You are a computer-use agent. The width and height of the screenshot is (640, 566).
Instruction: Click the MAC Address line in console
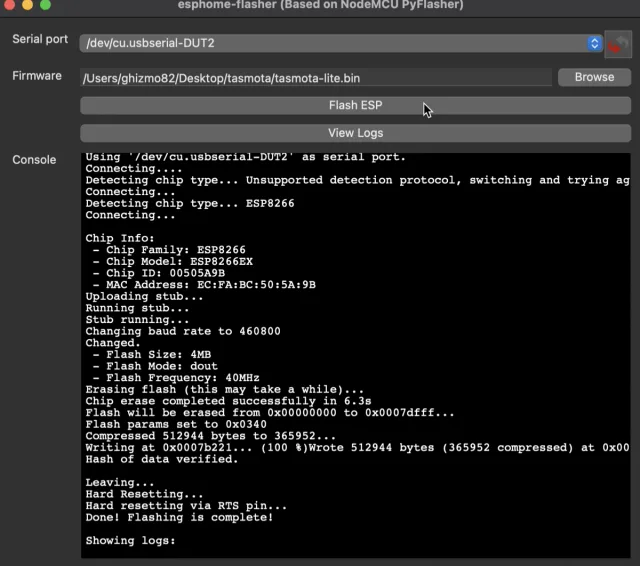[x=200, y=285]
